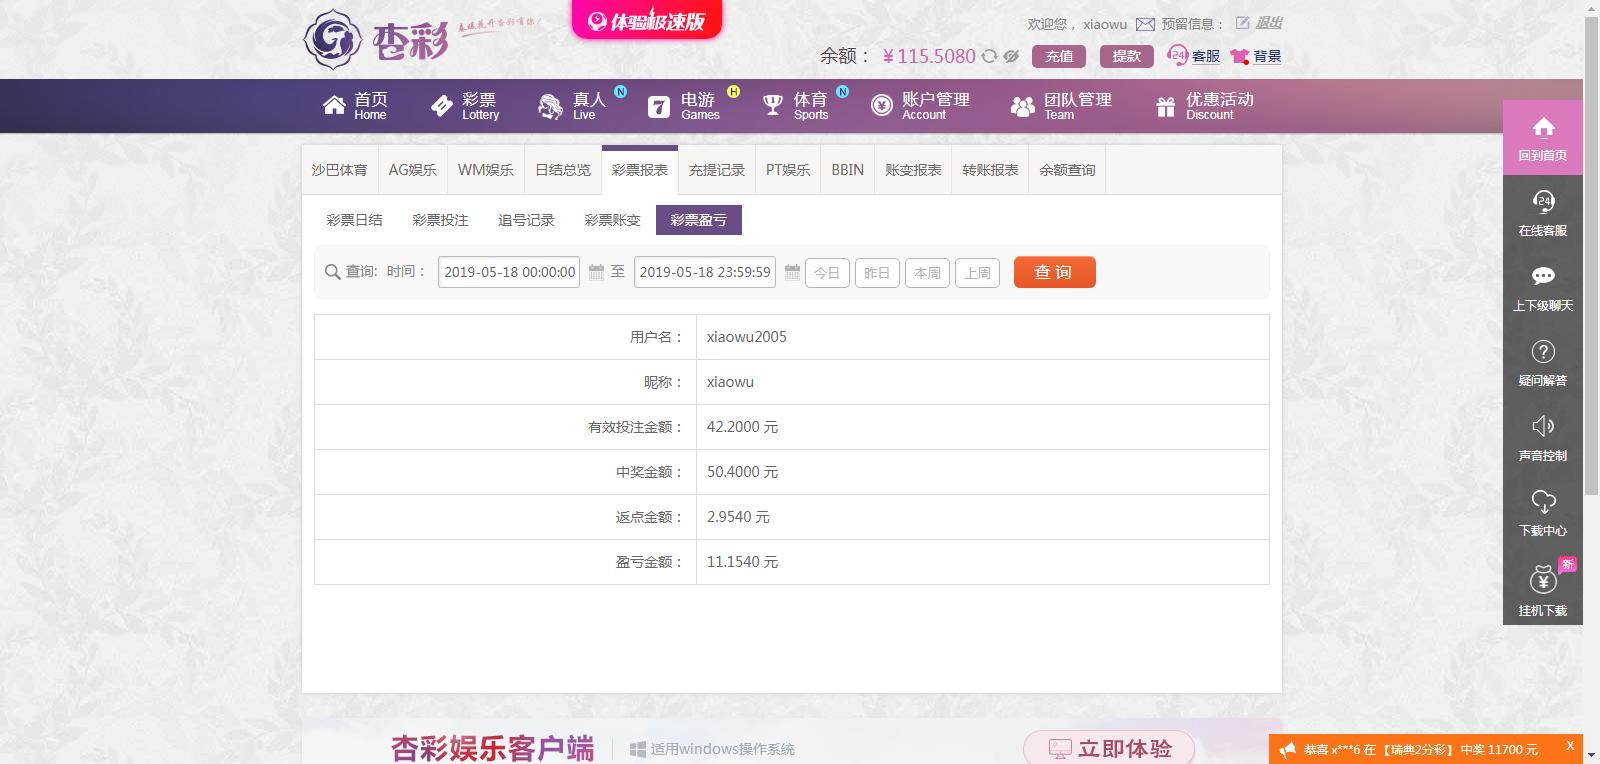Open the 体育 Sports nav item
Viewport: 1600px width, 764px height.
point(796,105)
